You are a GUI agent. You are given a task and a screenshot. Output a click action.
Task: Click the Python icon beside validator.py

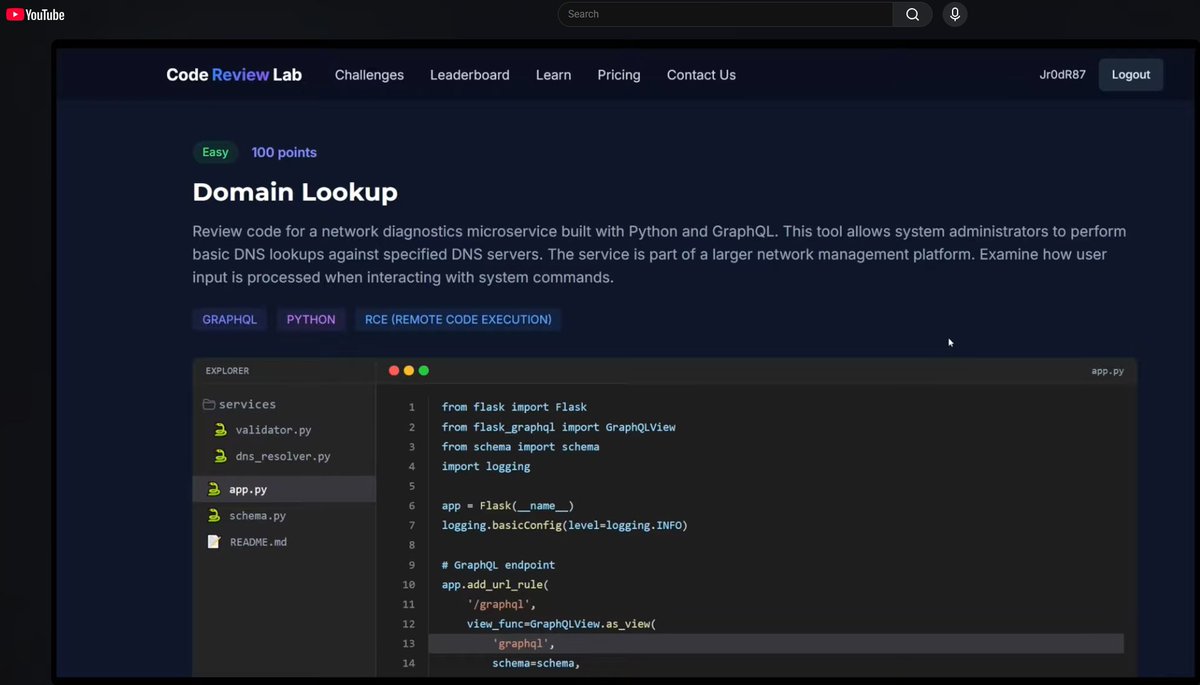[x=220, y=430]
